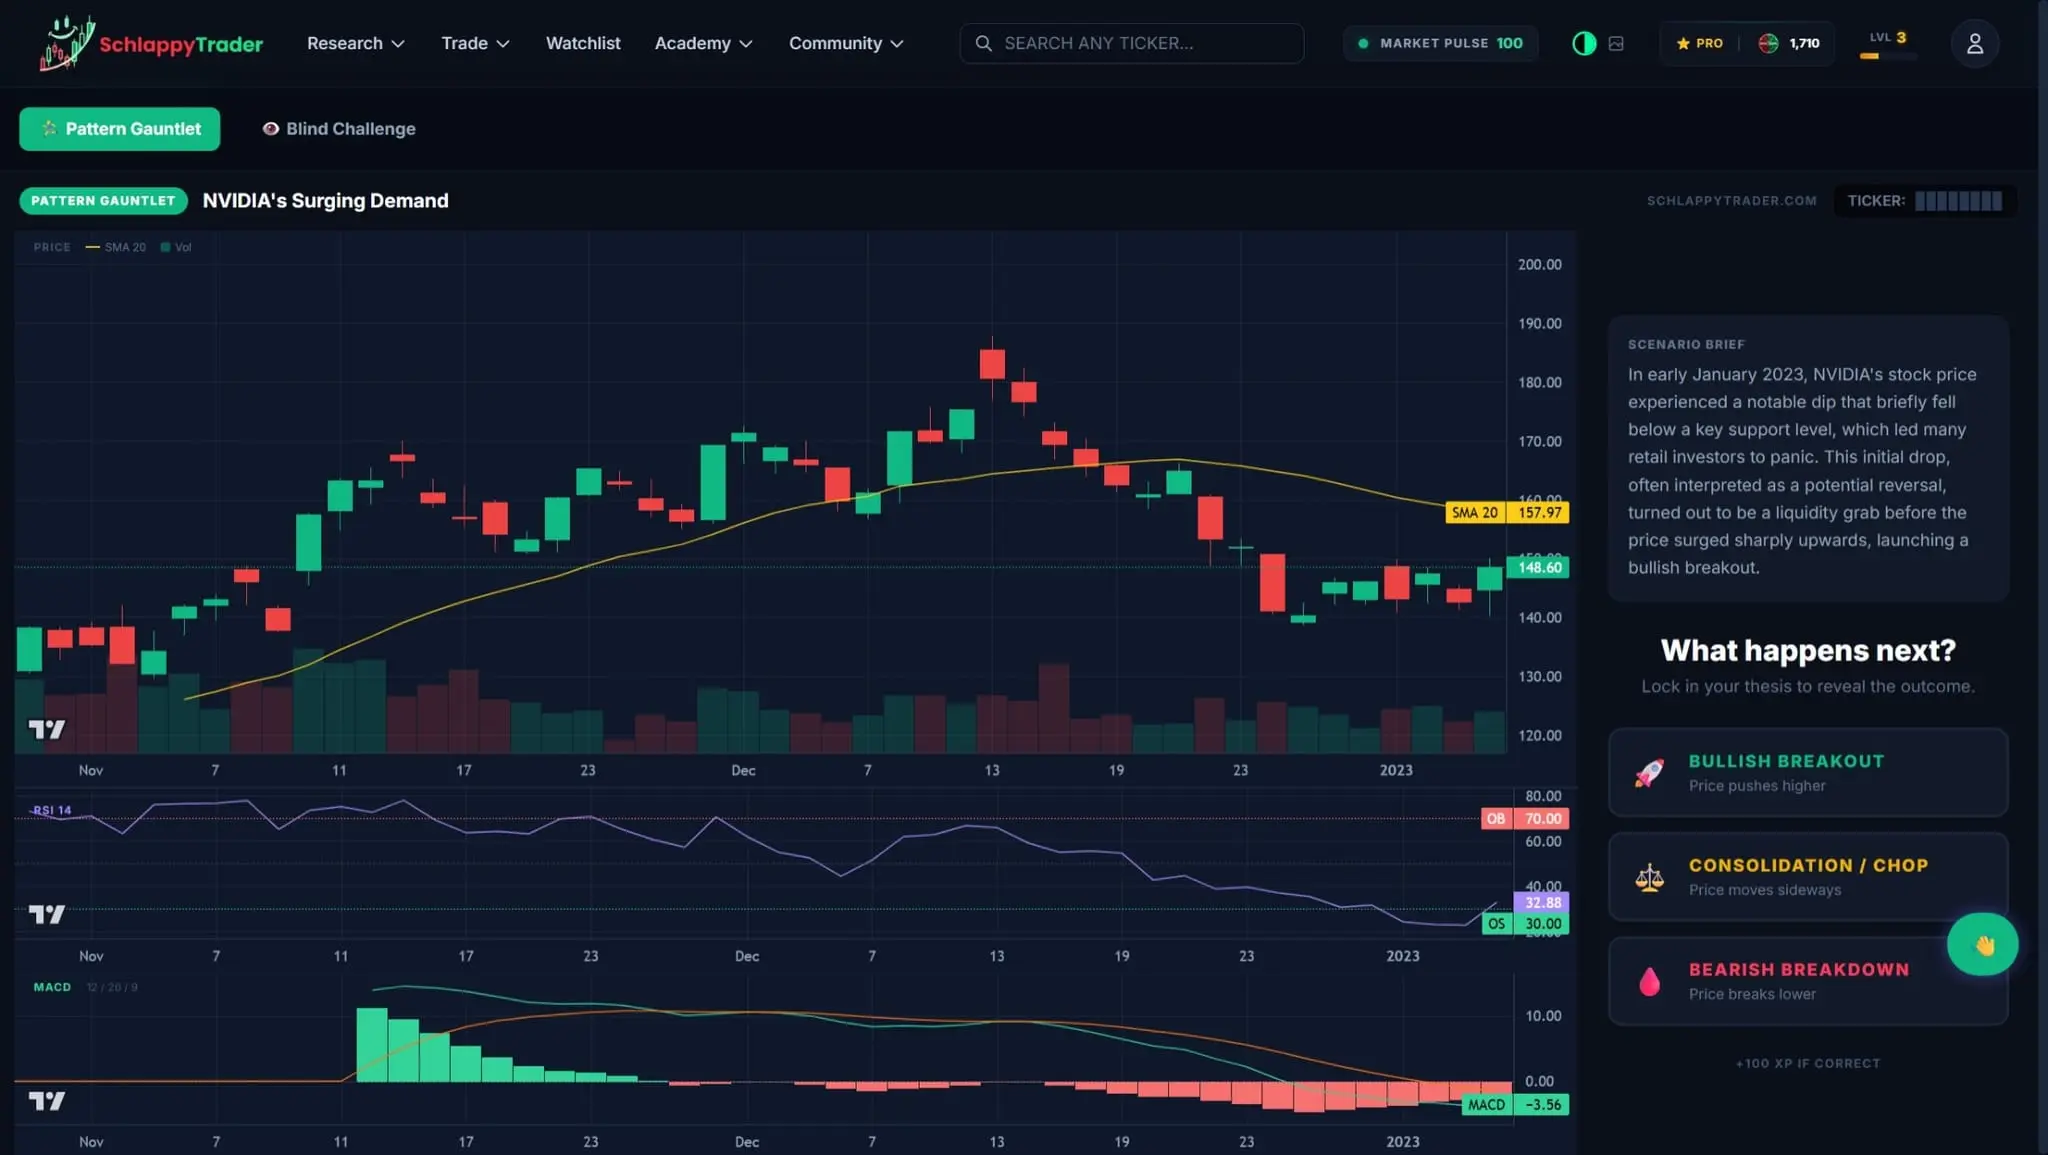Click the small image icon beside theme toggle

1616,43
